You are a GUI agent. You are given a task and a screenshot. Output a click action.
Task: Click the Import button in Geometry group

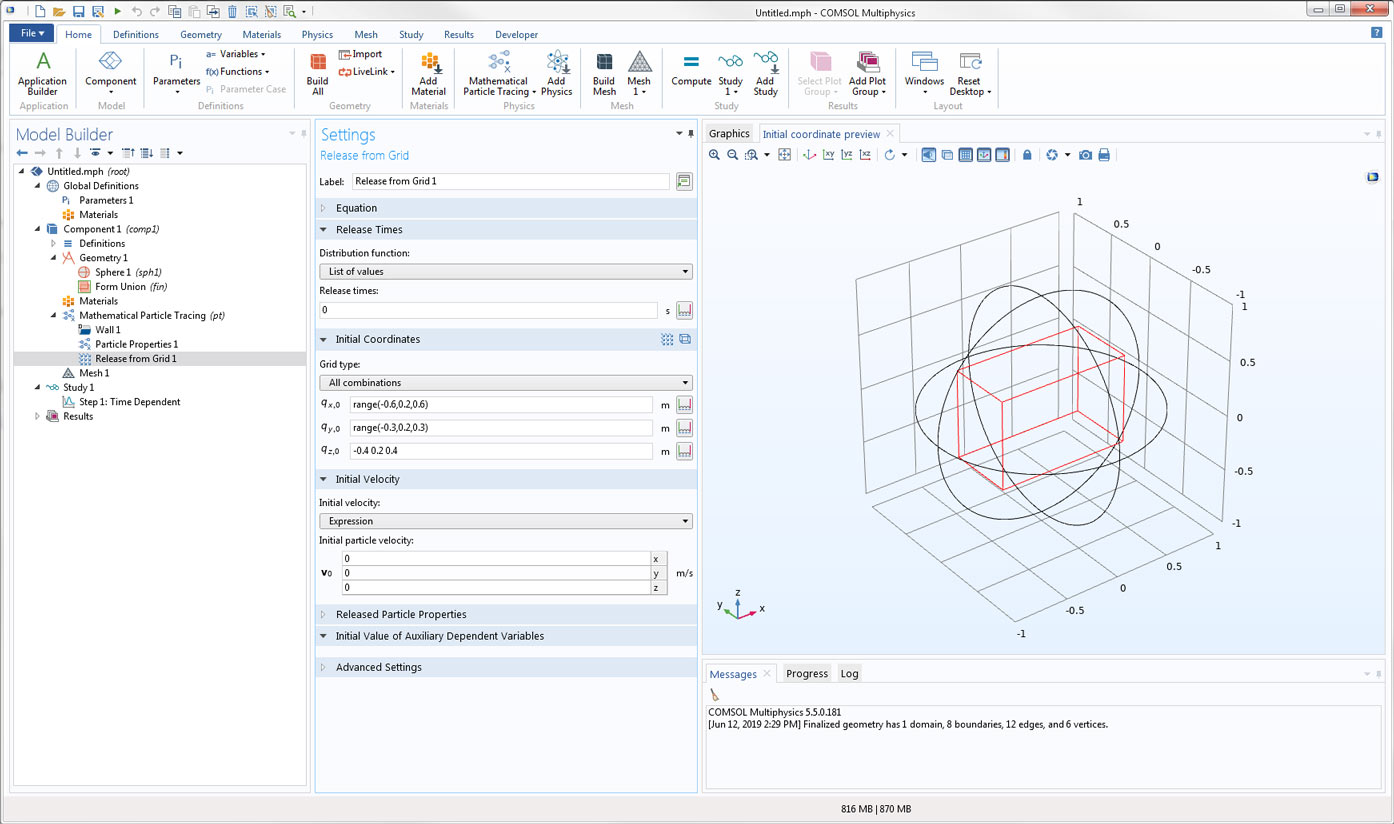360,54
